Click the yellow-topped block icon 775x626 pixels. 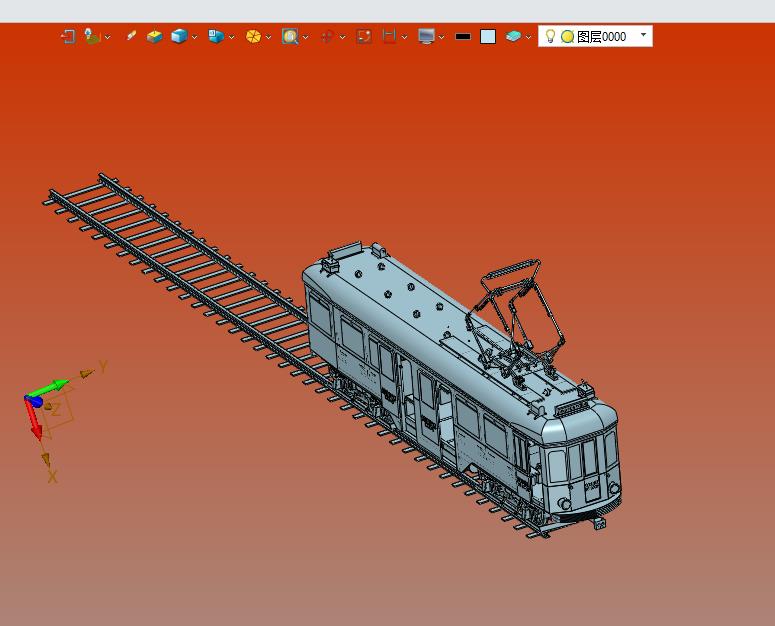[155, 37]
